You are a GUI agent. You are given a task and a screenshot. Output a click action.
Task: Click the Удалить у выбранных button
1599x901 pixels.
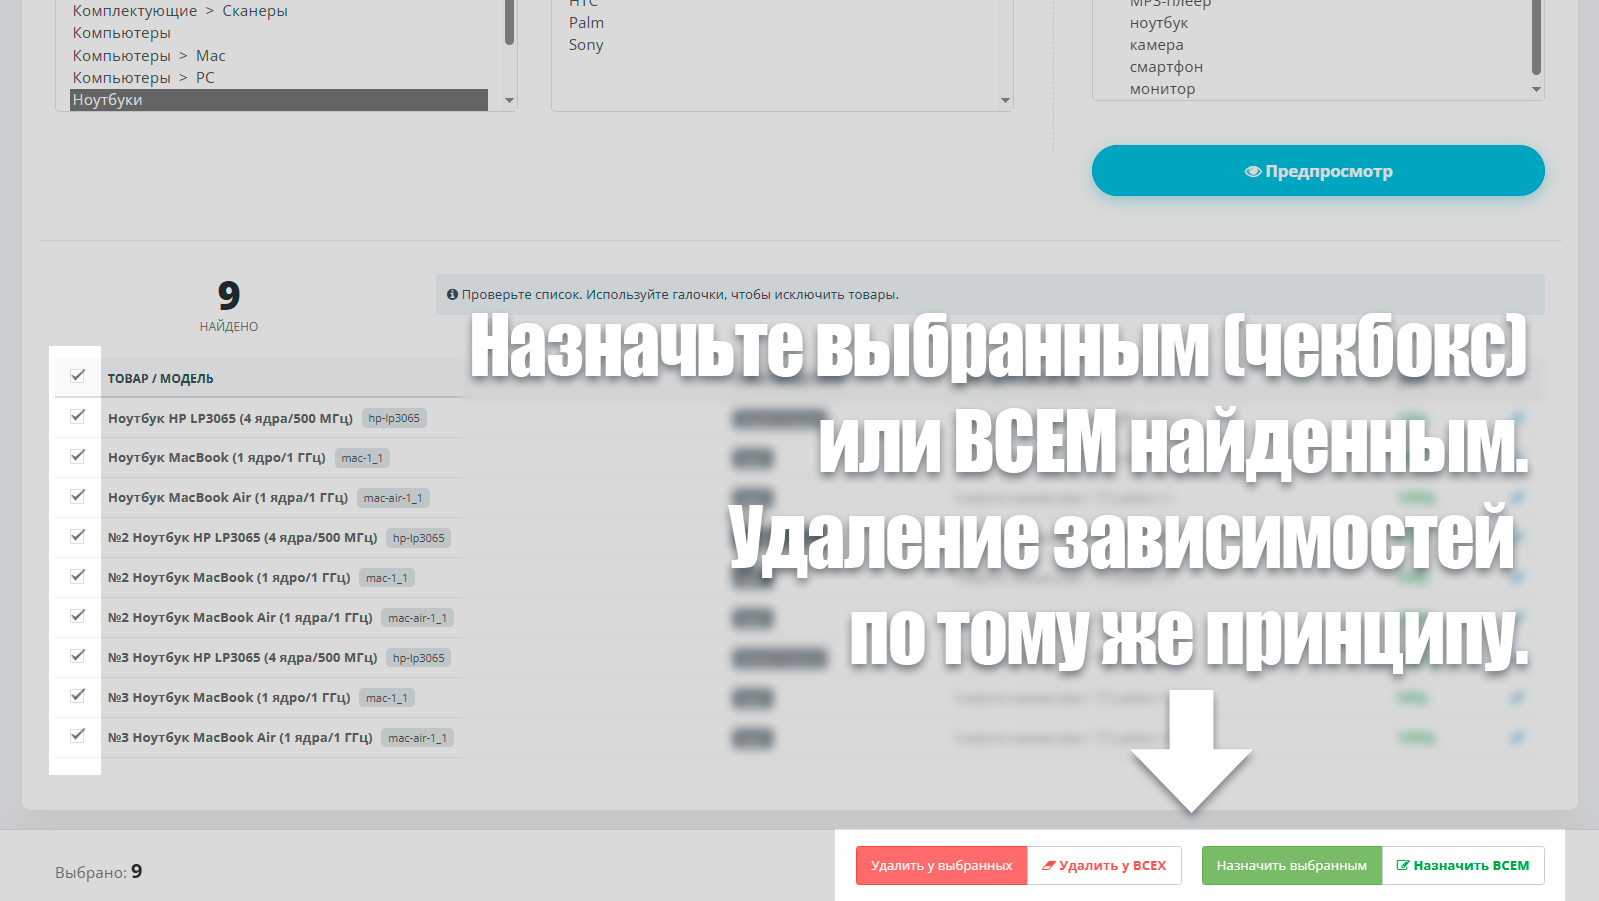click(941, 866)
